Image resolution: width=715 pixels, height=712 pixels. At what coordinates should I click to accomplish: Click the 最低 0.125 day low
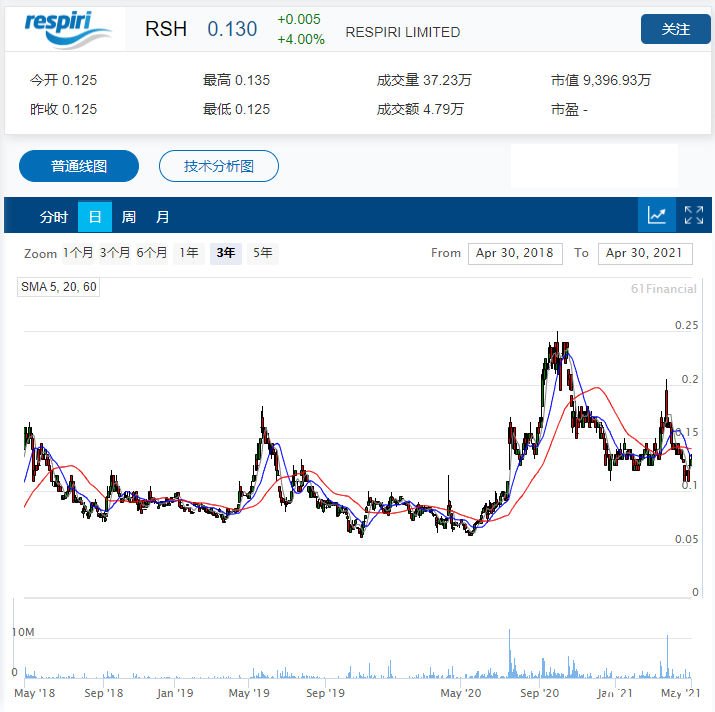(x=236, y=109)
